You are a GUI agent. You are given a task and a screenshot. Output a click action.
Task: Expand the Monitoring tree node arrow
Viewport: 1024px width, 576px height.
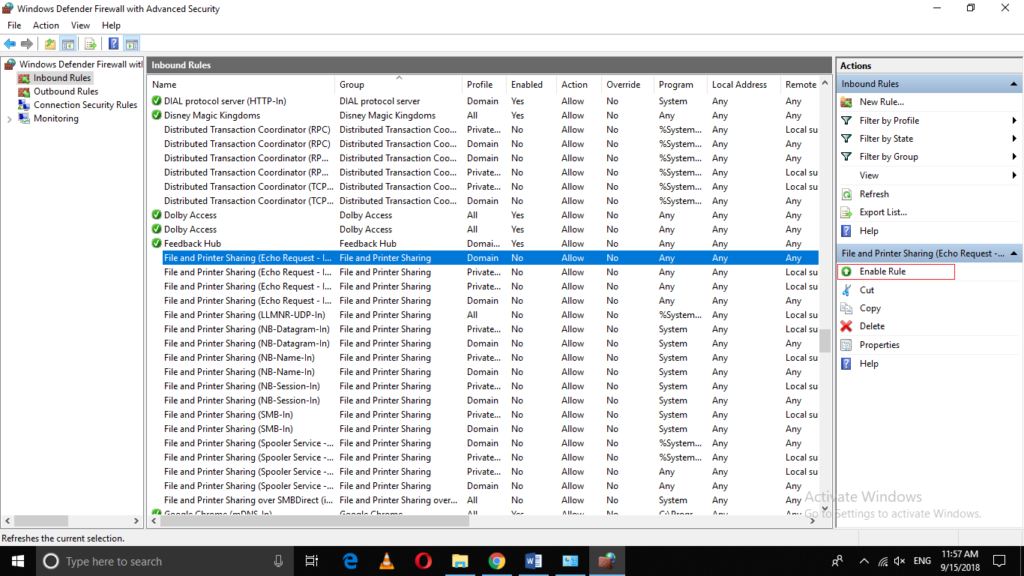coord(9,119)
